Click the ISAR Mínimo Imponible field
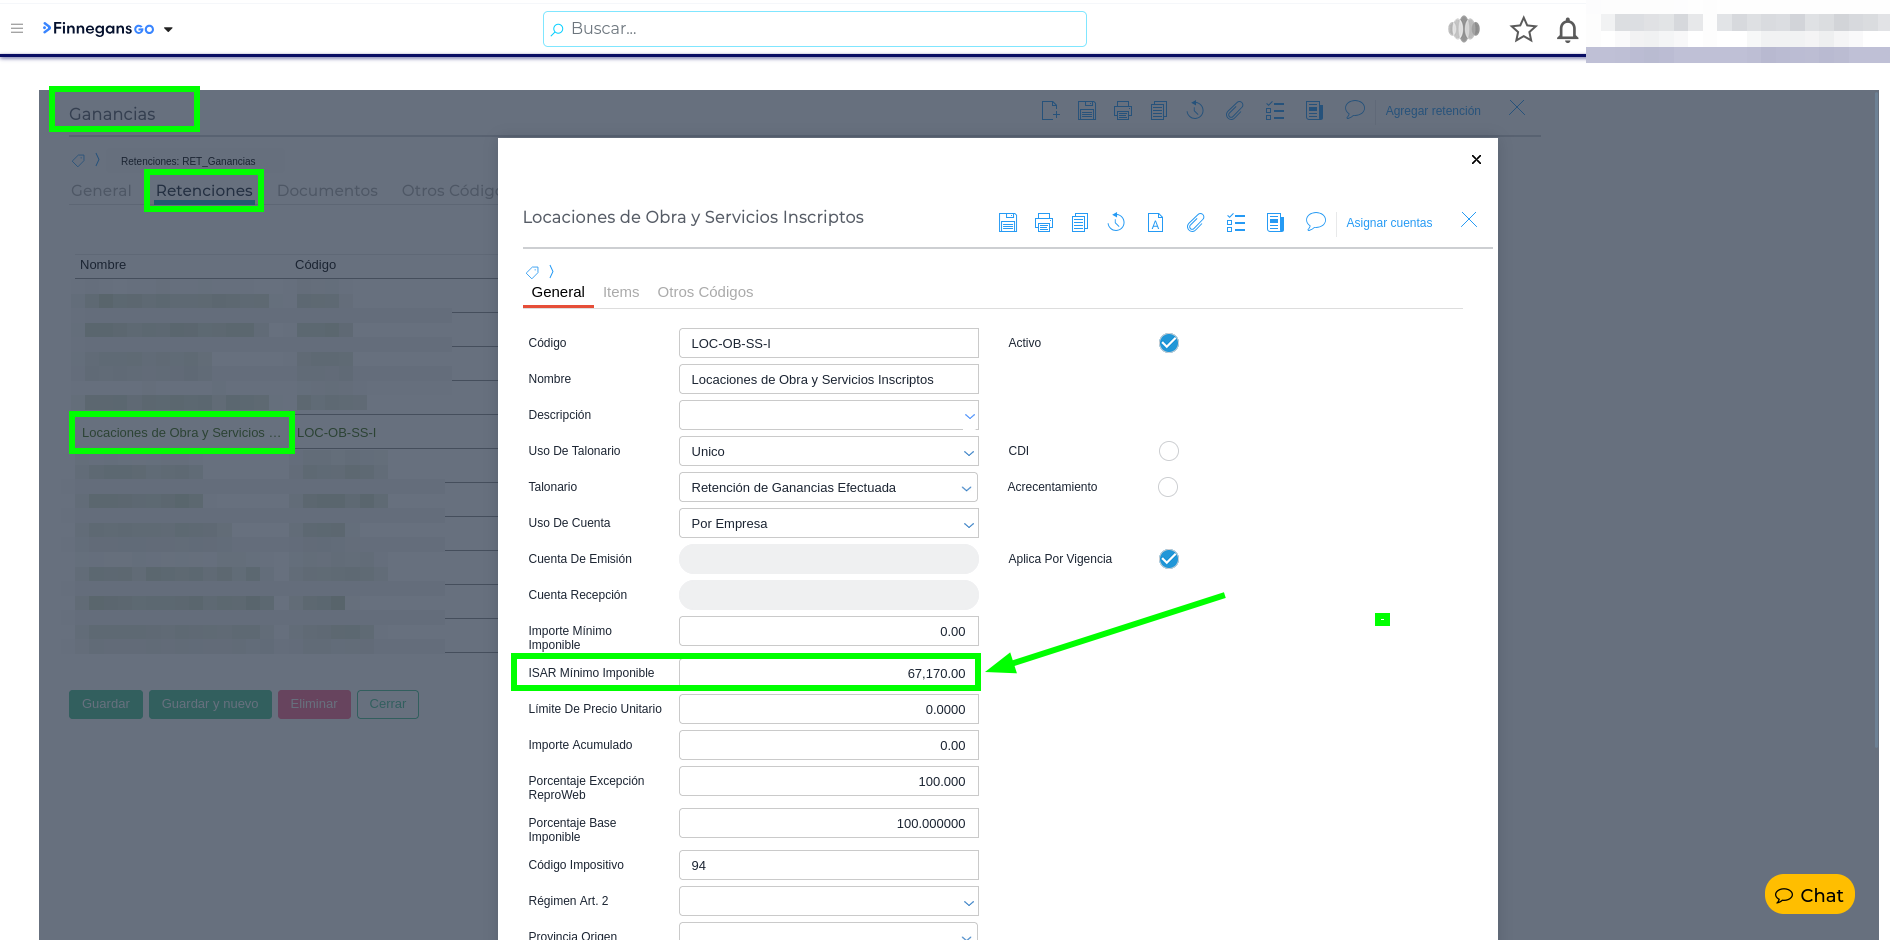This screenshot has width=1890, height=940. (x=828, y=673)
